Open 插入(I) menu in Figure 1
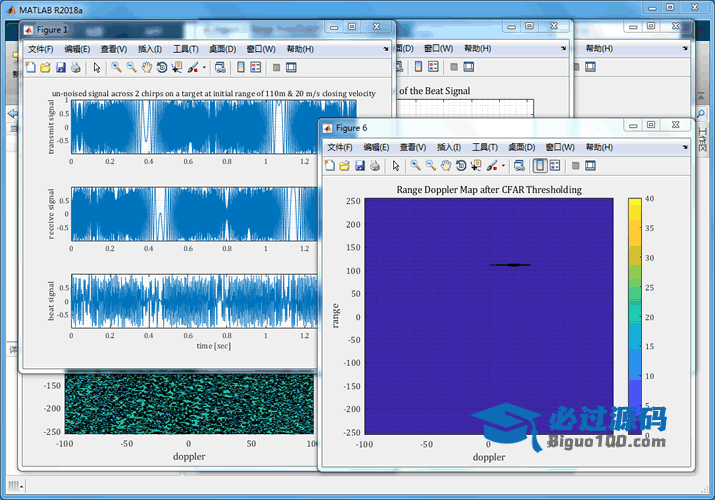715x500 pixels. point(150,49)
